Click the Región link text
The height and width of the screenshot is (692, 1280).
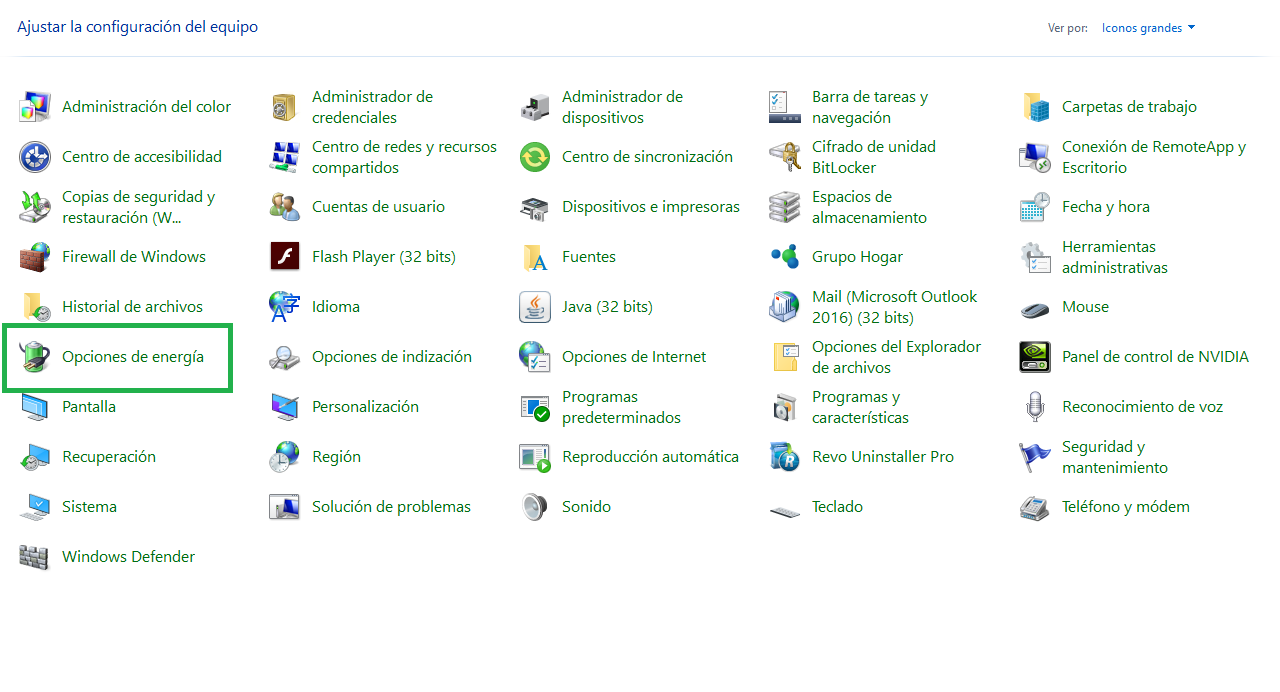[x=336, y=457]
